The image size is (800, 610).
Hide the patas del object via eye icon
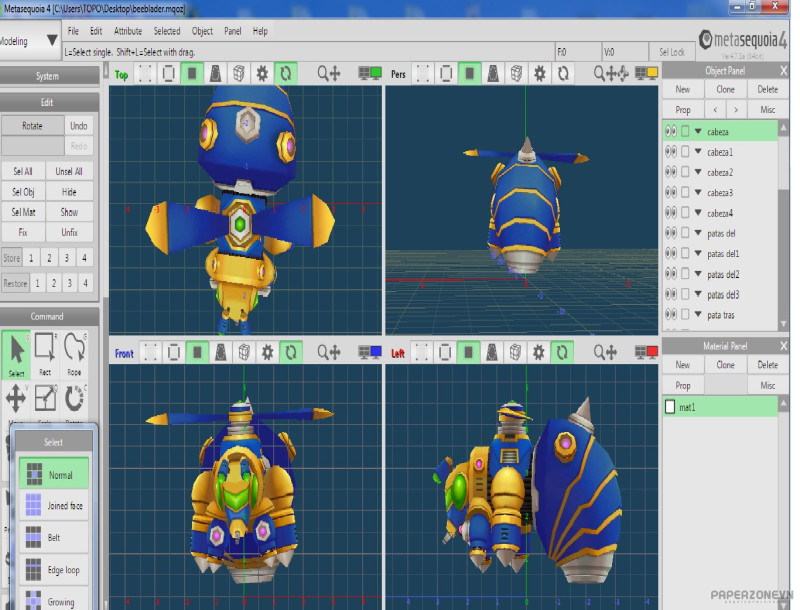coord(670,234)
